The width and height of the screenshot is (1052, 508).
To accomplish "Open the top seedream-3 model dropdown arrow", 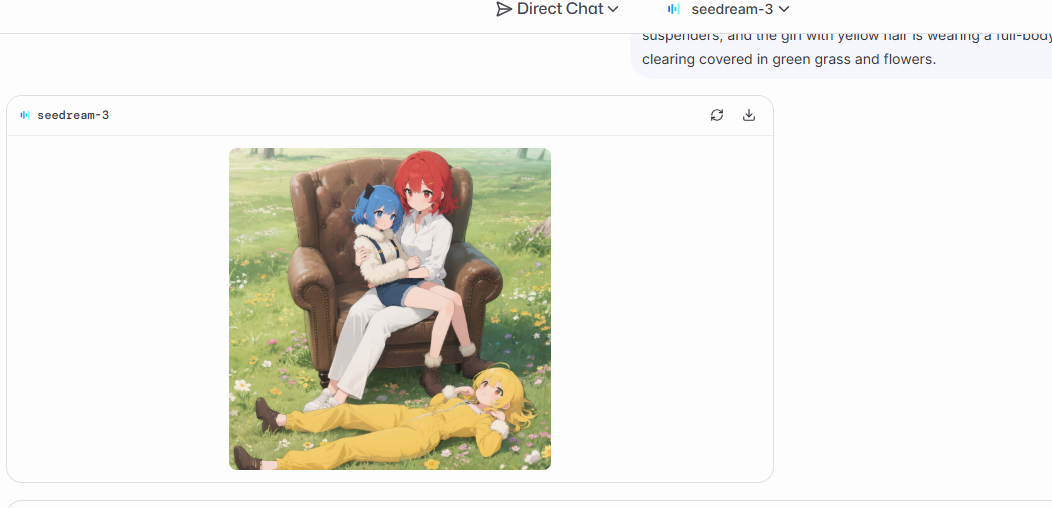I will [x=783, y=9].
